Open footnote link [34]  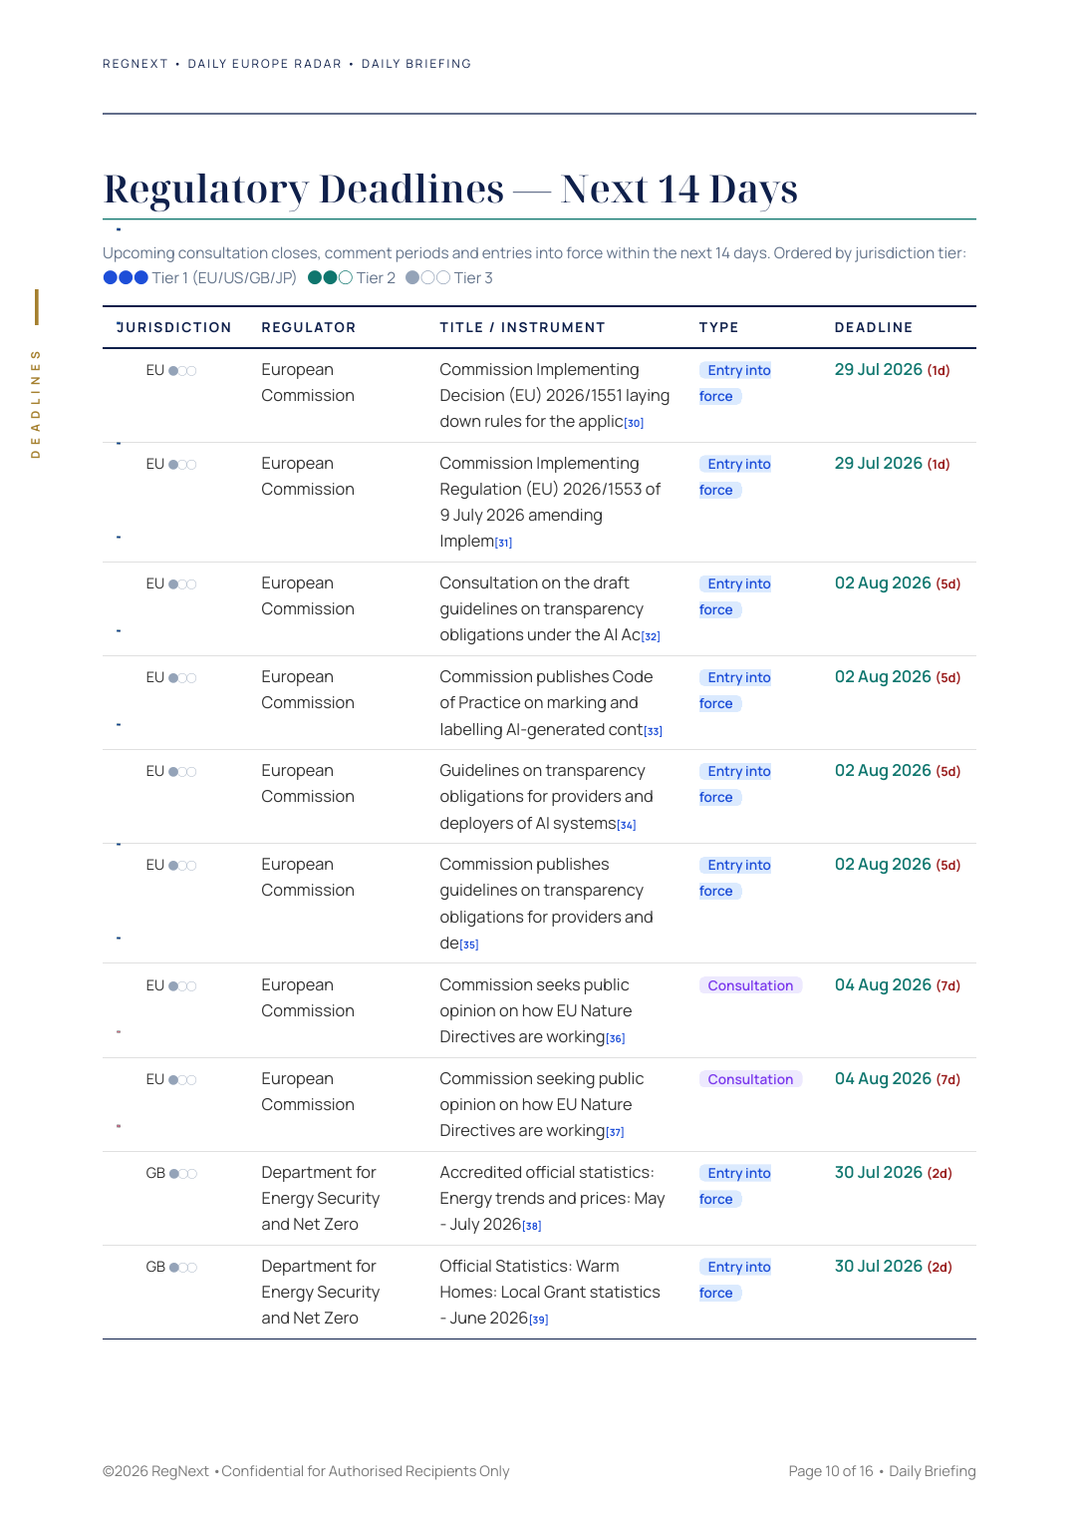(x=626, y=825)
